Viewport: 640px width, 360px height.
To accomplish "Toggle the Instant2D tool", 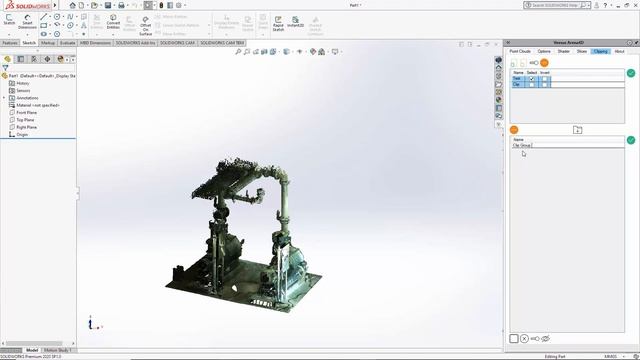I will (x=295, y=22).
